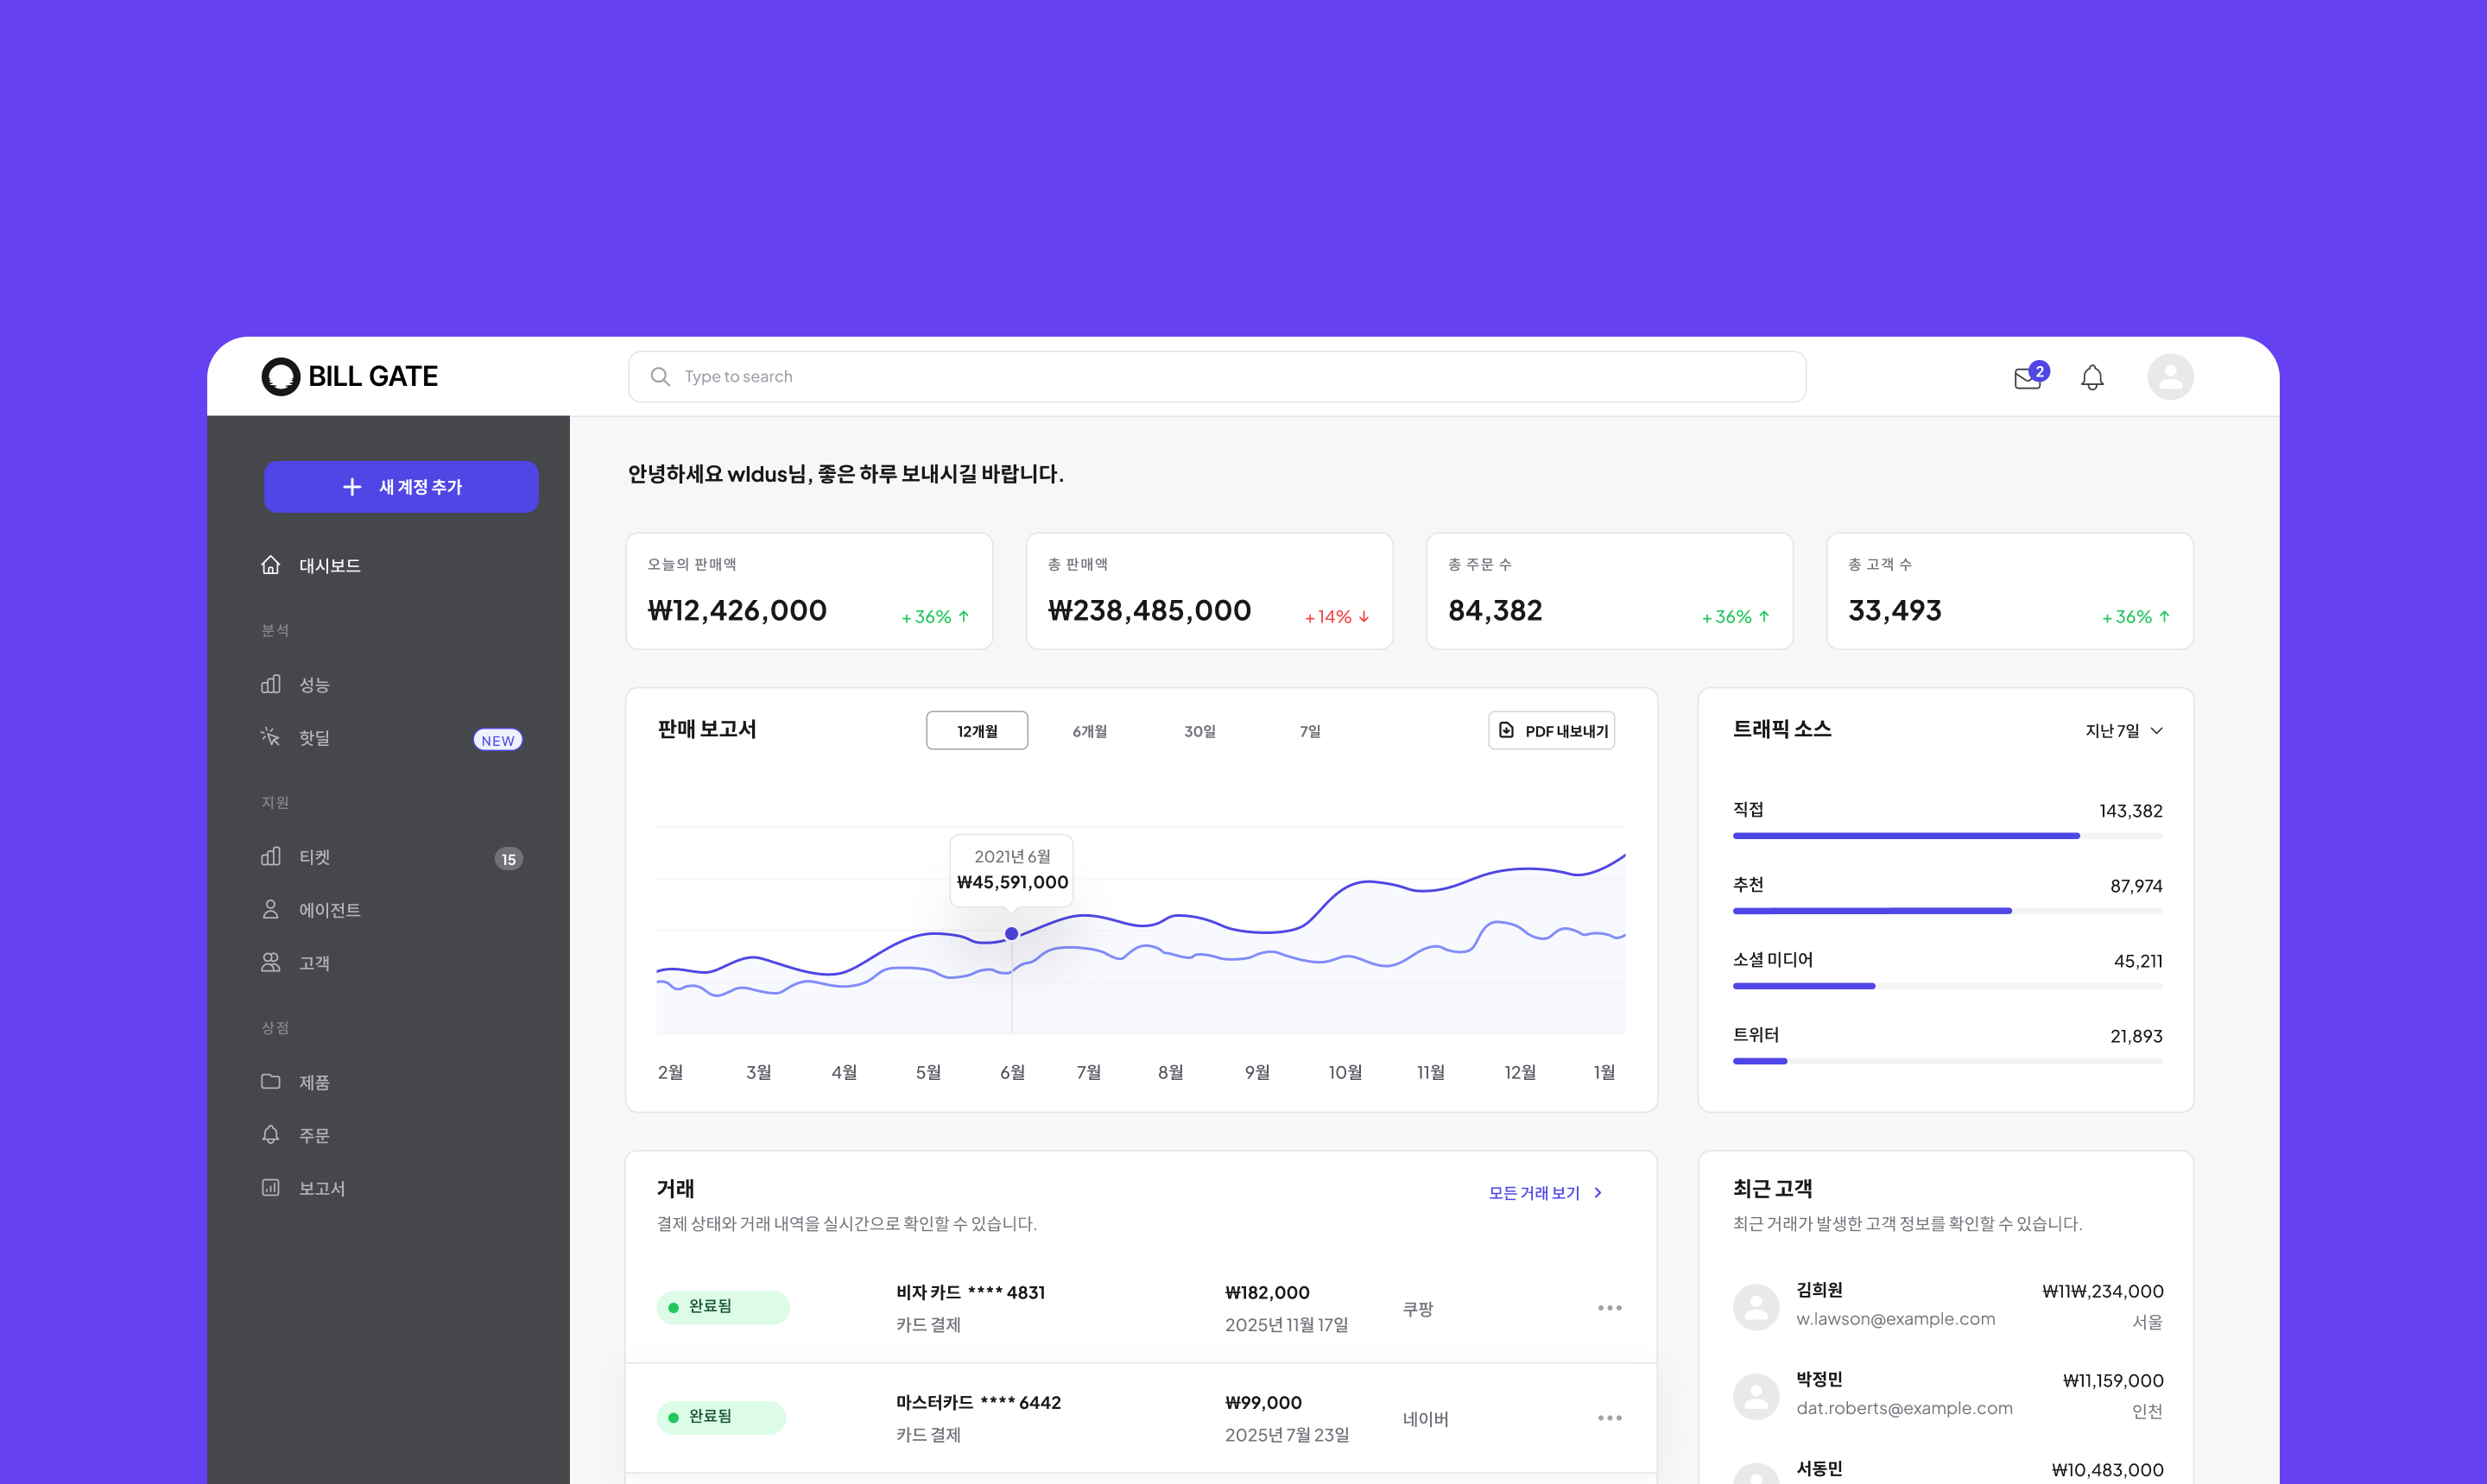Switch the sales report to 6개월 tab
2487x1484 pixels.
coord(1089,731)
